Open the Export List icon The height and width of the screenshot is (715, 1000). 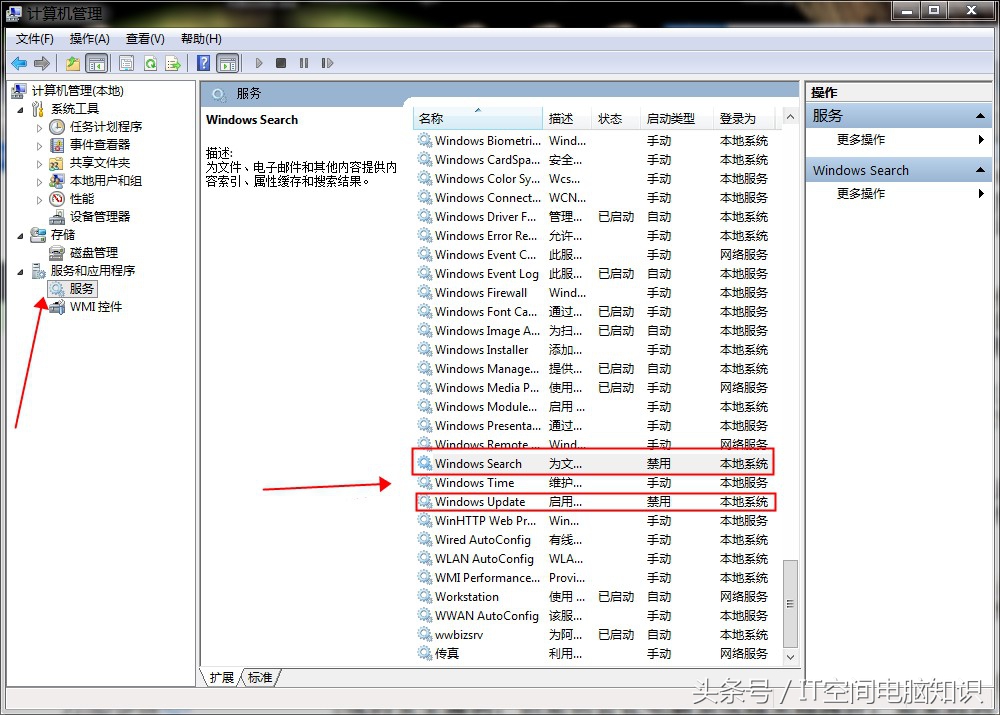tap(173, 63)
